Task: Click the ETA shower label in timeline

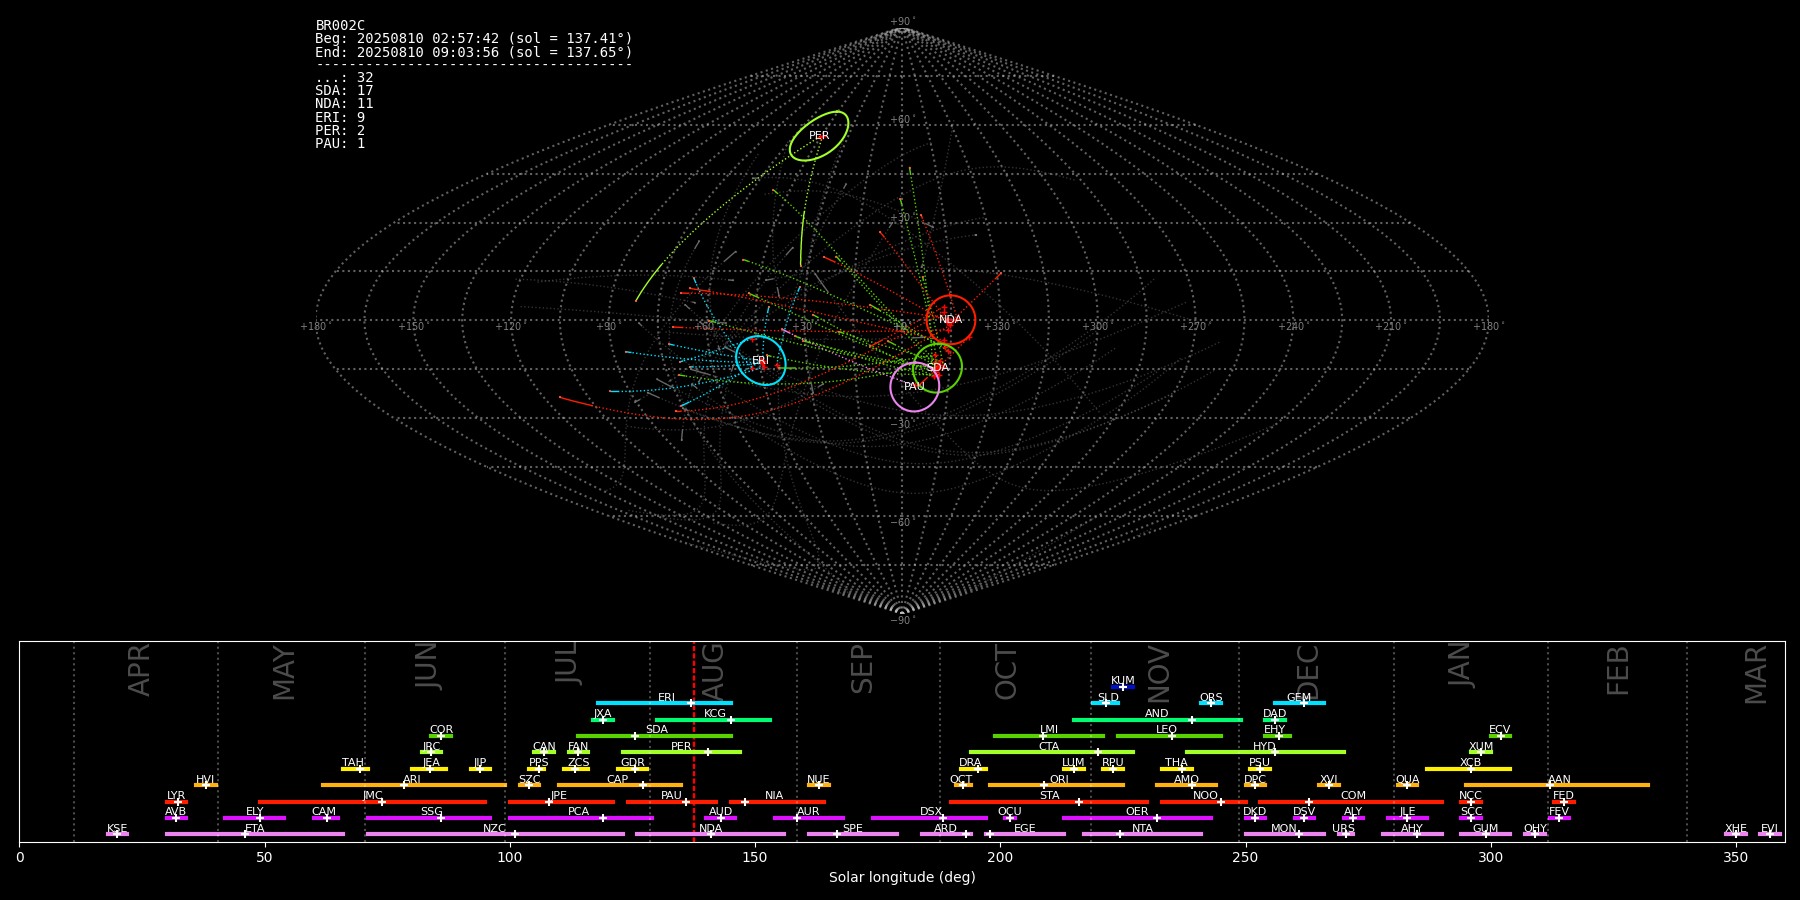Action: (x=255, y=829)
